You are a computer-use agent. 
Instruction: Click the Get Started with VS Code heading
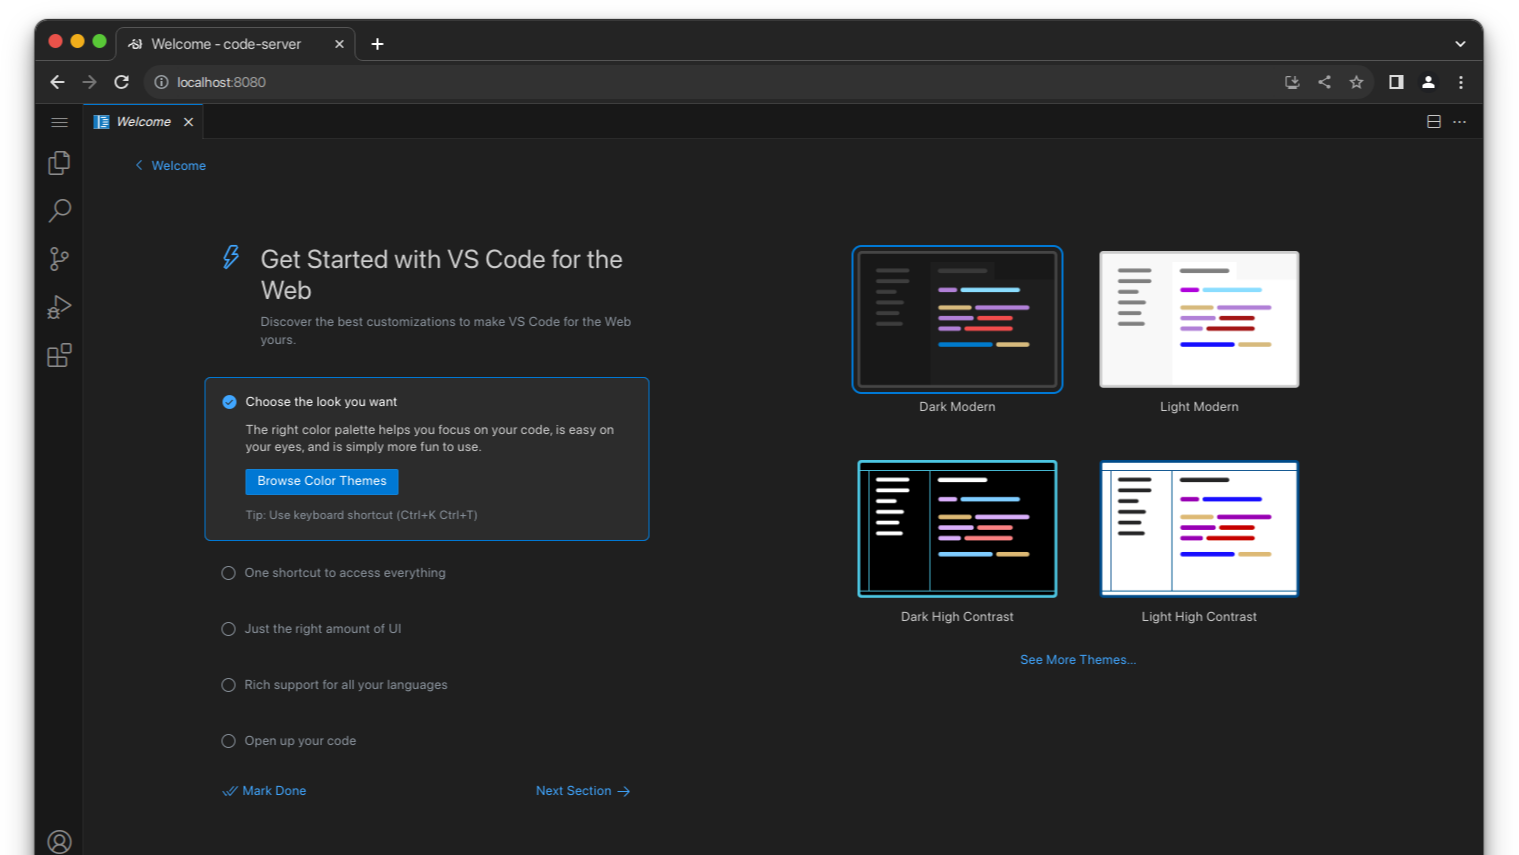441,275
